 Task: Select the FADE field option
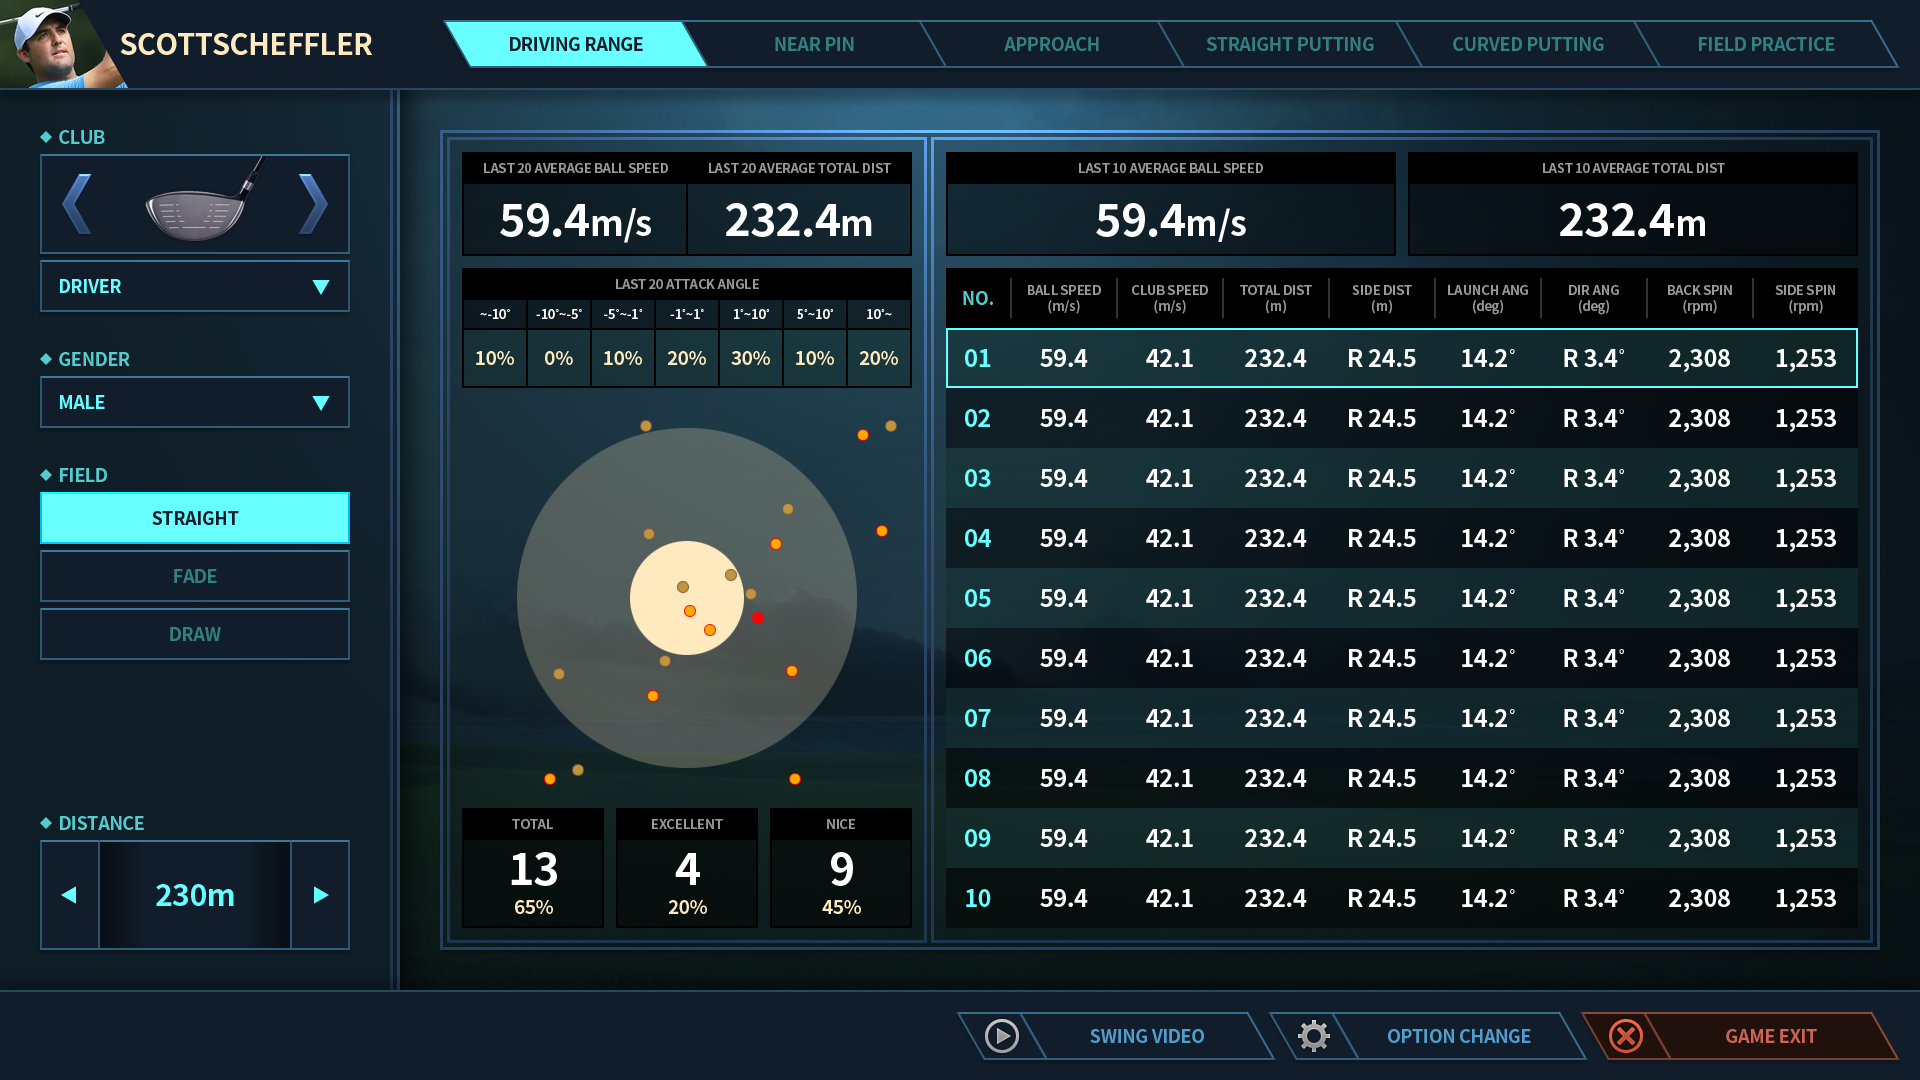(195, 576)
